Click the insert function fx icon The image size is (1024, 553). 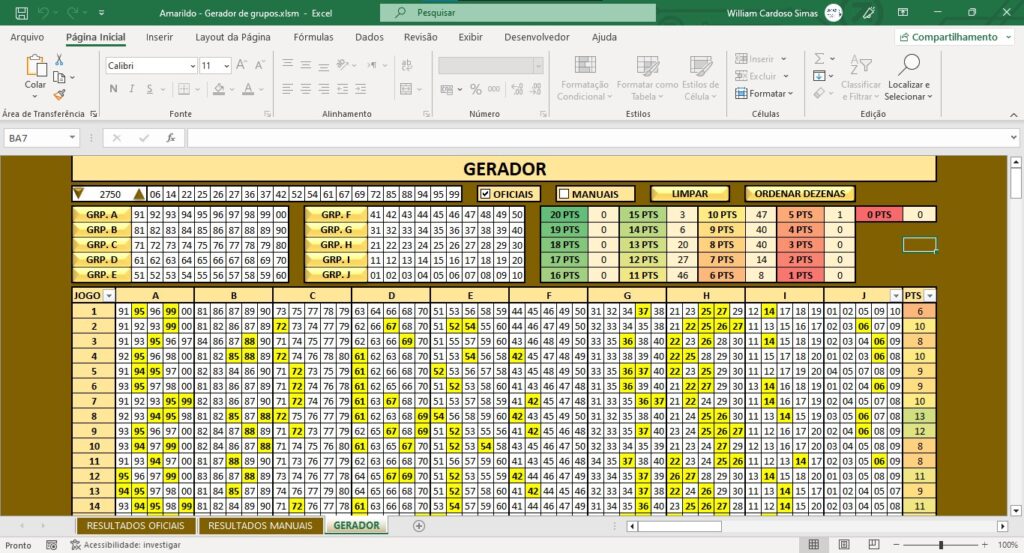pos(170,138)
